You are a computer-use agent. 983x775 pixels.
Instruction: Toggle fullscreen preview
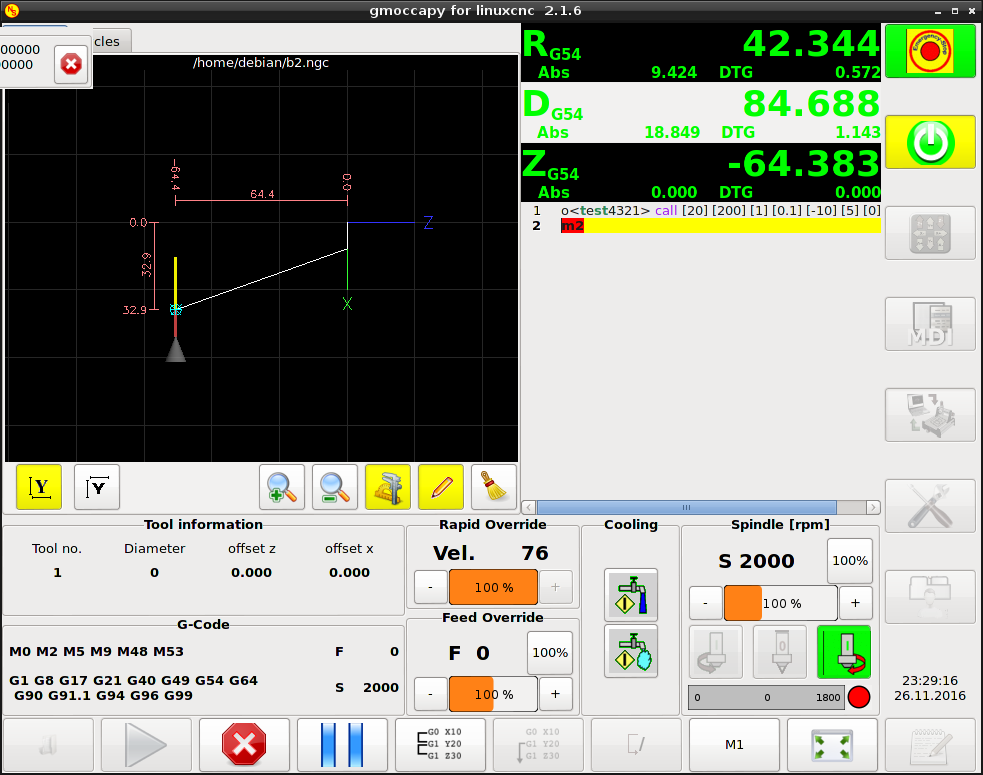pos(833,745)
